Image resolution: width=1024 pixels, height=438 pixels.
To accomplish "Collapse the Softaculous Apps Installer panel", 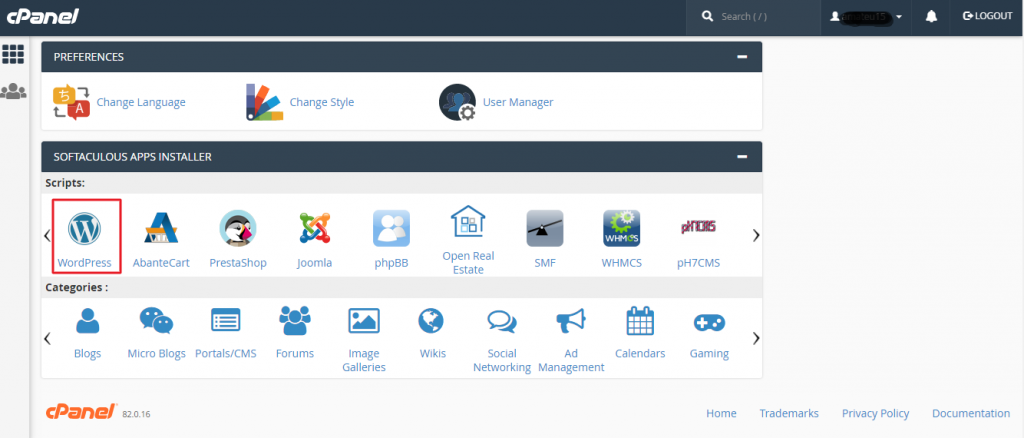I will tap(742, 157).
